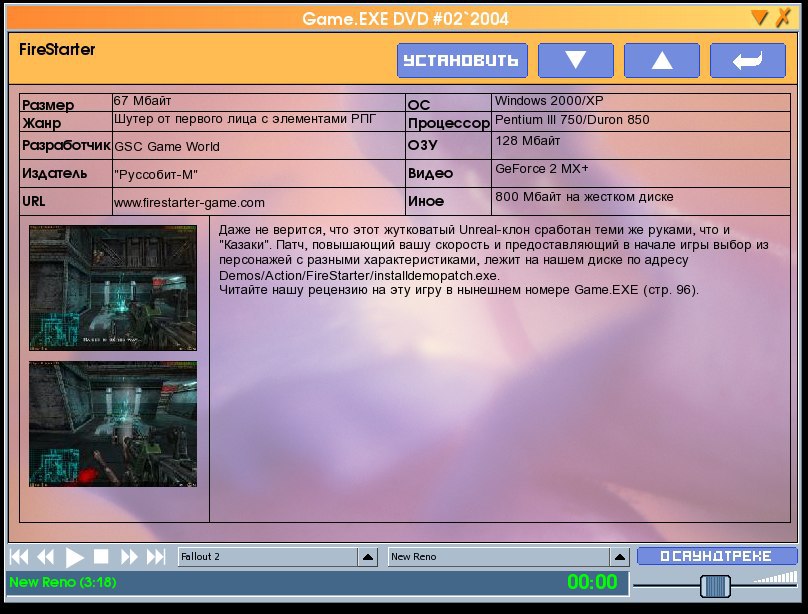Expand the New Reno track list arrow
808x614 pixels.
[x=620, y=557]
